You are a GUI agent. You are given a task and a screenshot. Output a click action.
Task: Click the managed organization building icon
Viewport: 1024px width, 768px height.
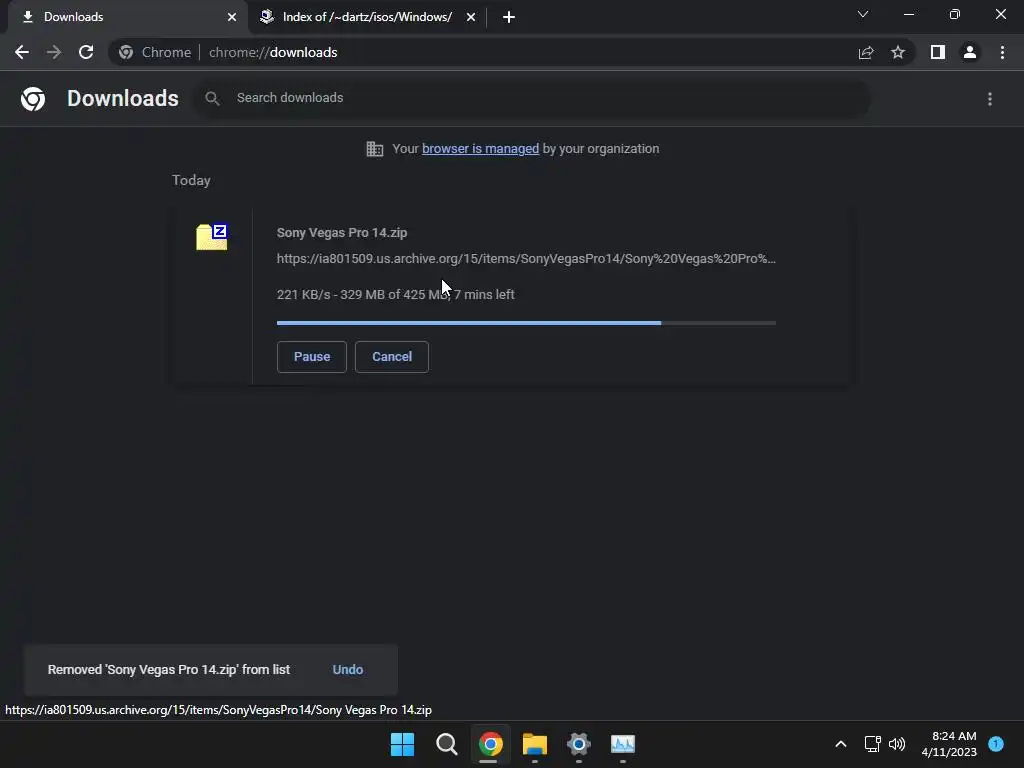point(375,149)
